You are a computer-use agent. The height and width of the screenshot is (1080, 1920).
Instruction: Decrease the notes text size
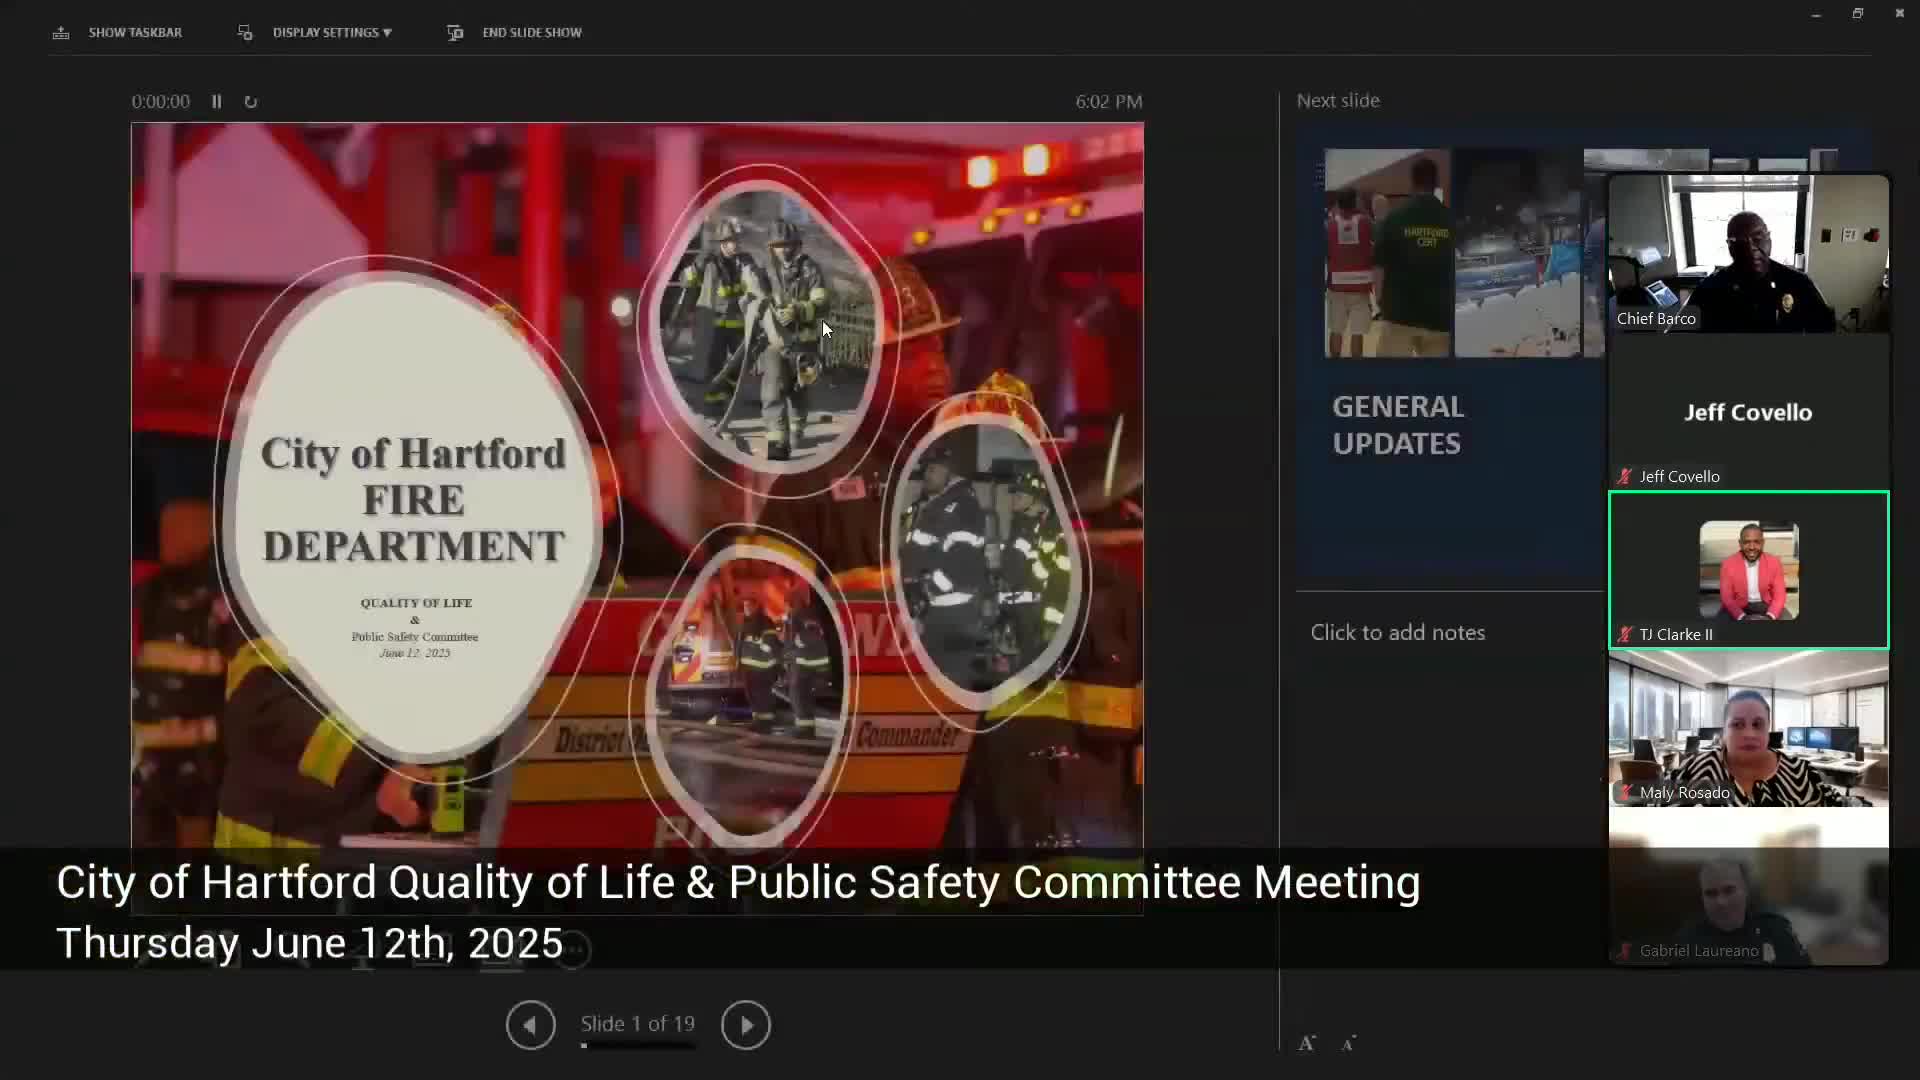[x=1348, y=1044]
